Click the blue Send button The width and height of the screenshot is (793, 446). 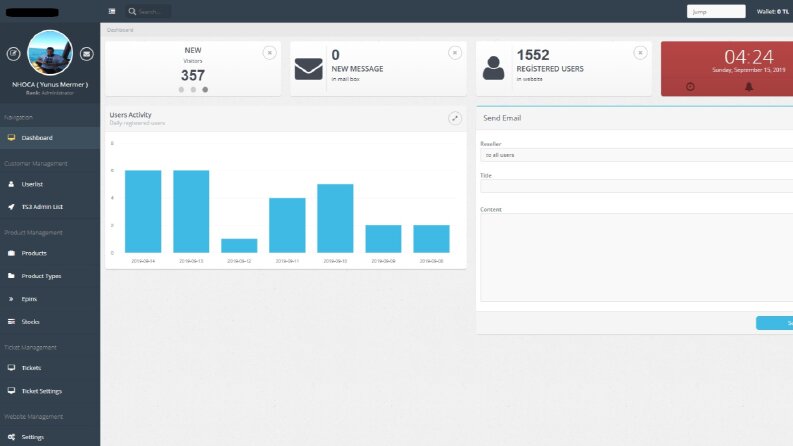[x=774, y=323]
